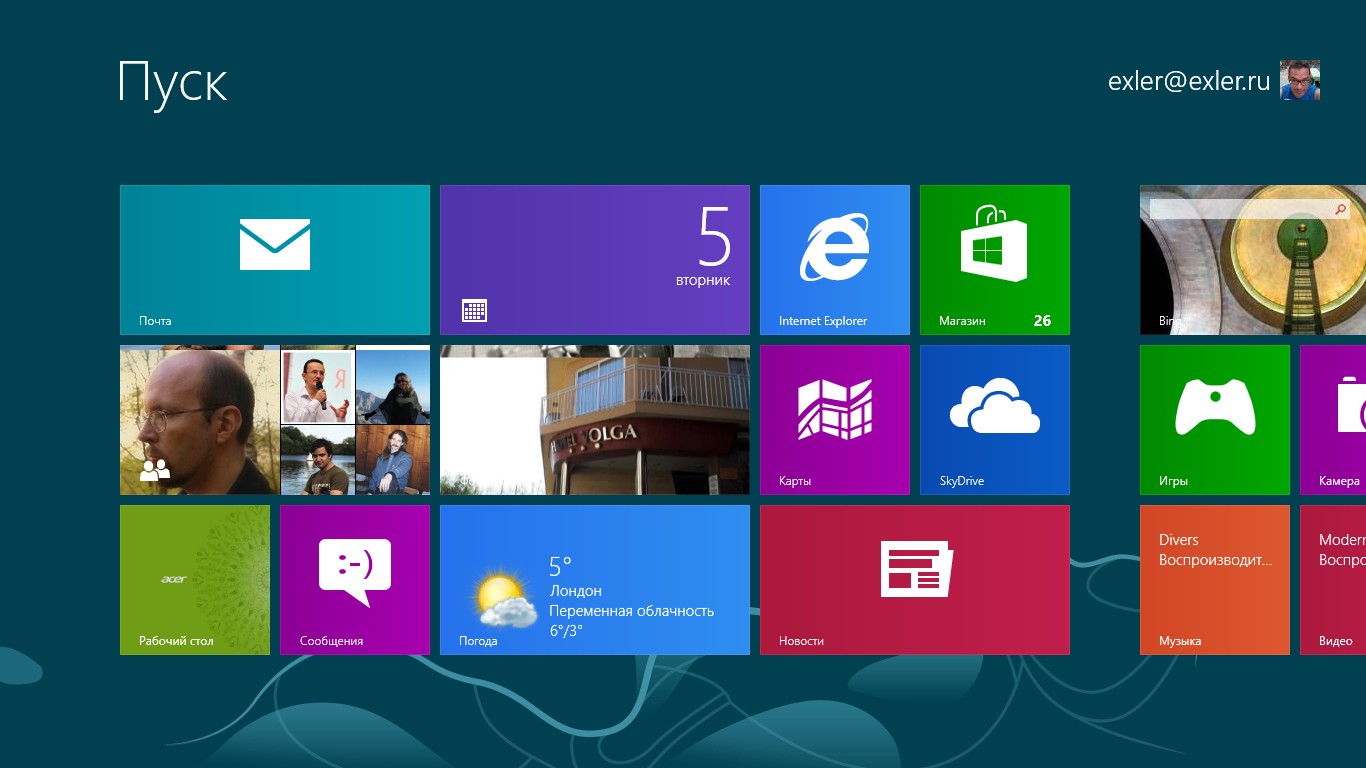Open the Calendar tile showing вторник 5
The height and width of the screenshot is (768, 1366).
595,260
